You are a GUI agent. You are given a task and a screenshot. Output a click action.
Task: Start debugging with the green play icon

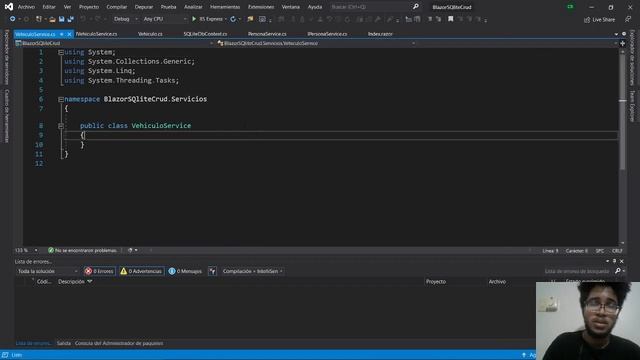194,19
